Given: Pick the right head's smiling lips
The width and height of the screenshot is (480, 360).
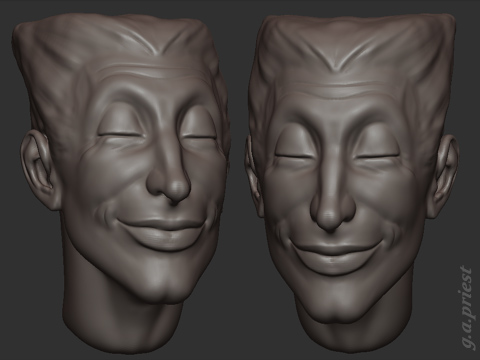Looking at the screenshot, I should tap(333, 258).
